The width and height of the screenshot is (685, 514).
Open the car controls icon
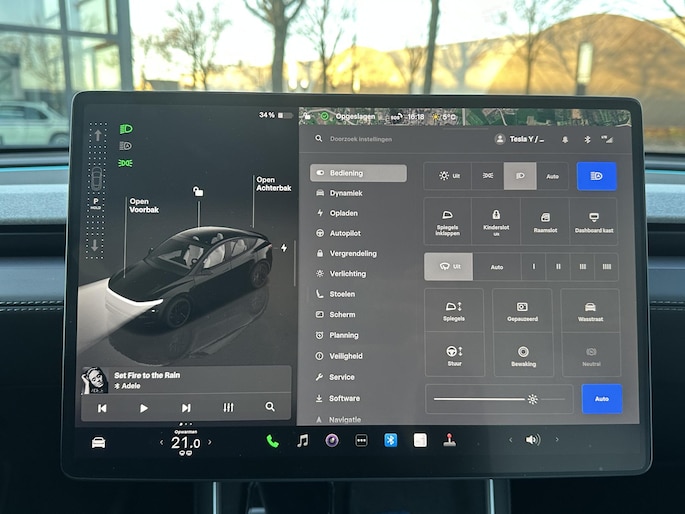click(99, 442)
